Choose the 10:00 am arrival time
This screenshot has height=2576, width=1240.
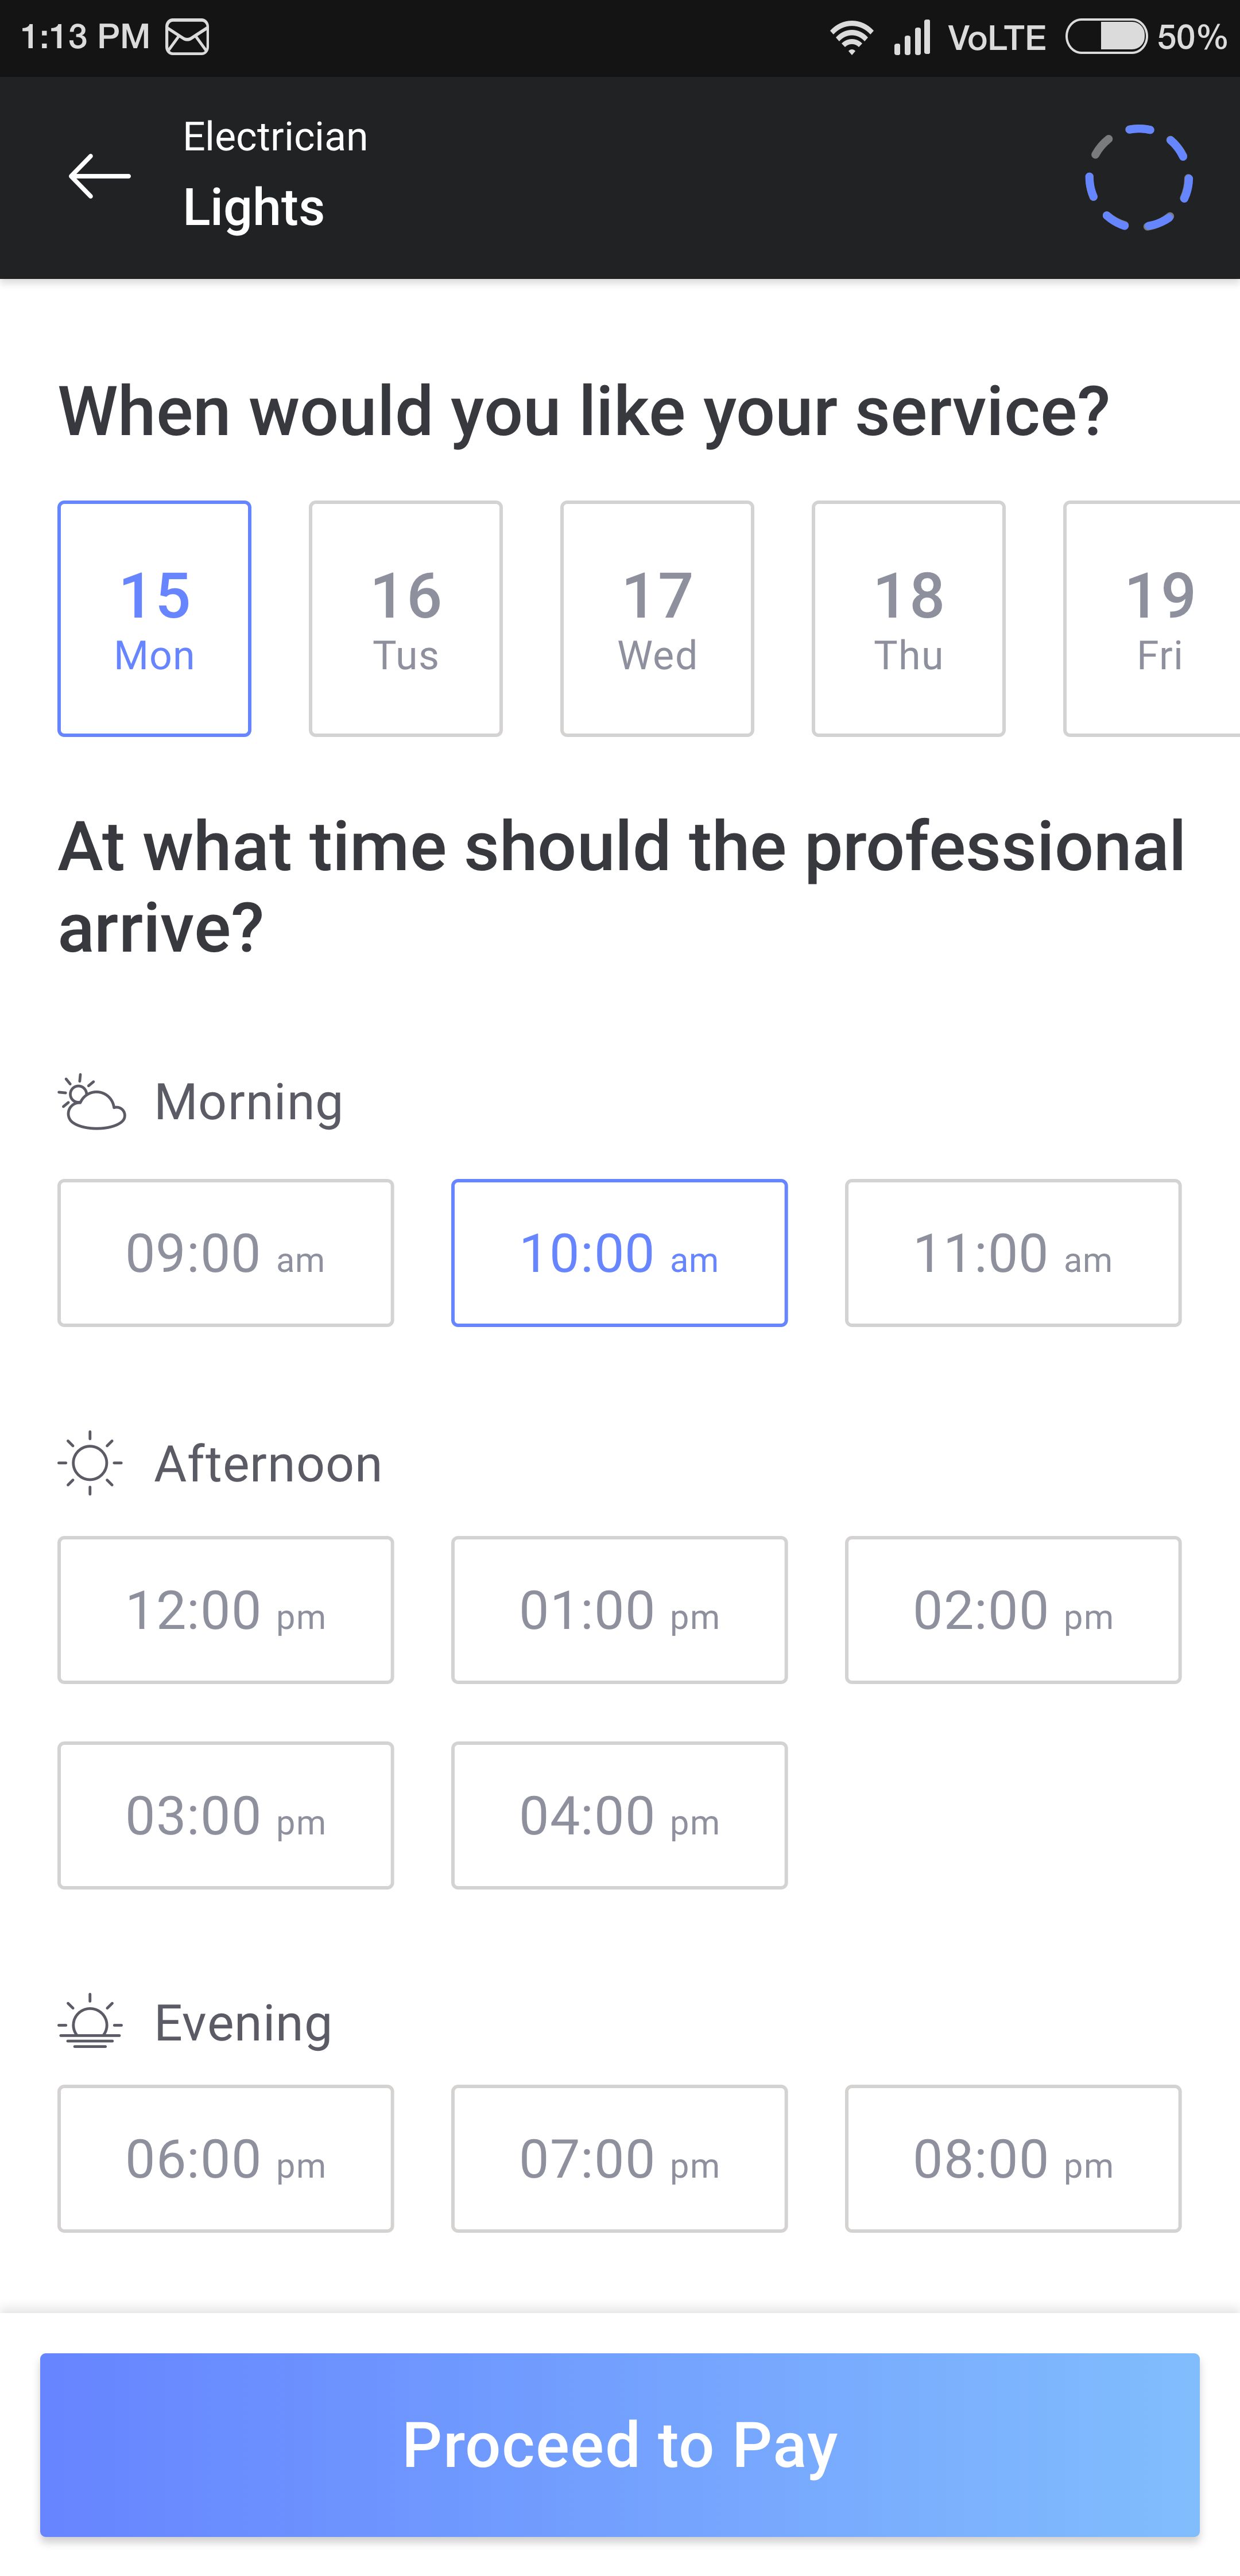pyautogui.click(x=619, y=1253)
